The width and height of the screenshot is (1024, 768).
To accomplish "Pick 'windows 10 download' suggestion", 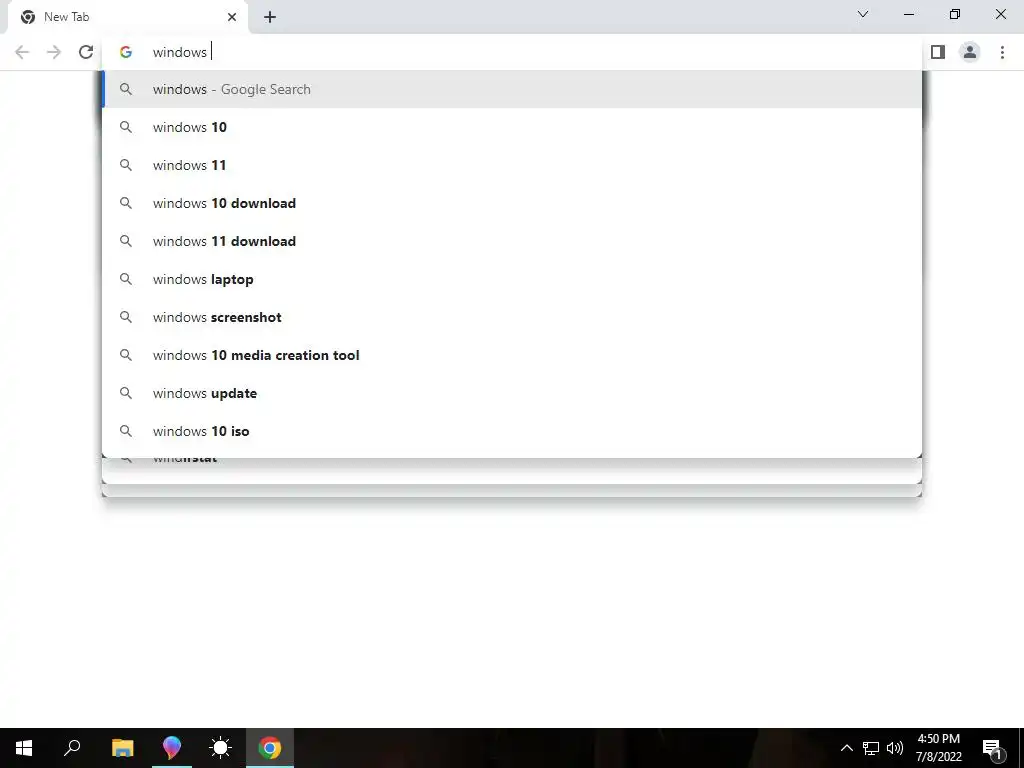I will point(512,203).
